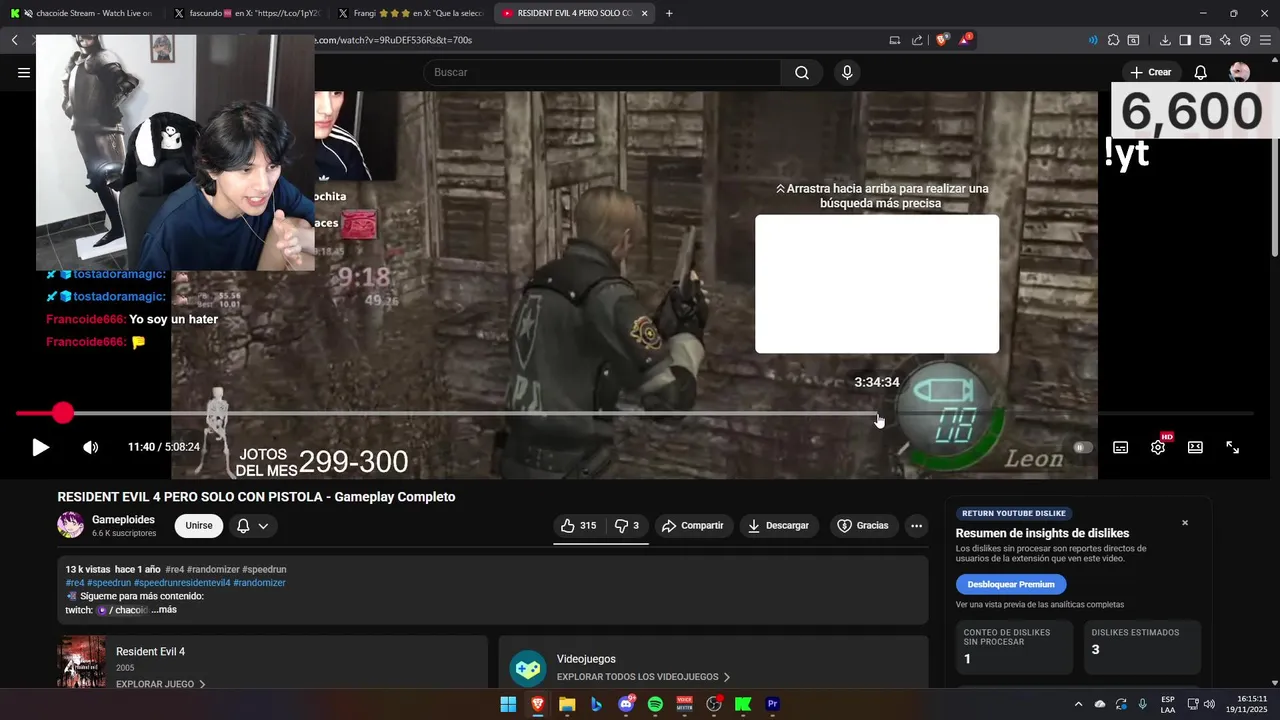Click the red progress bar scrubber handle

tap(63, 413)
